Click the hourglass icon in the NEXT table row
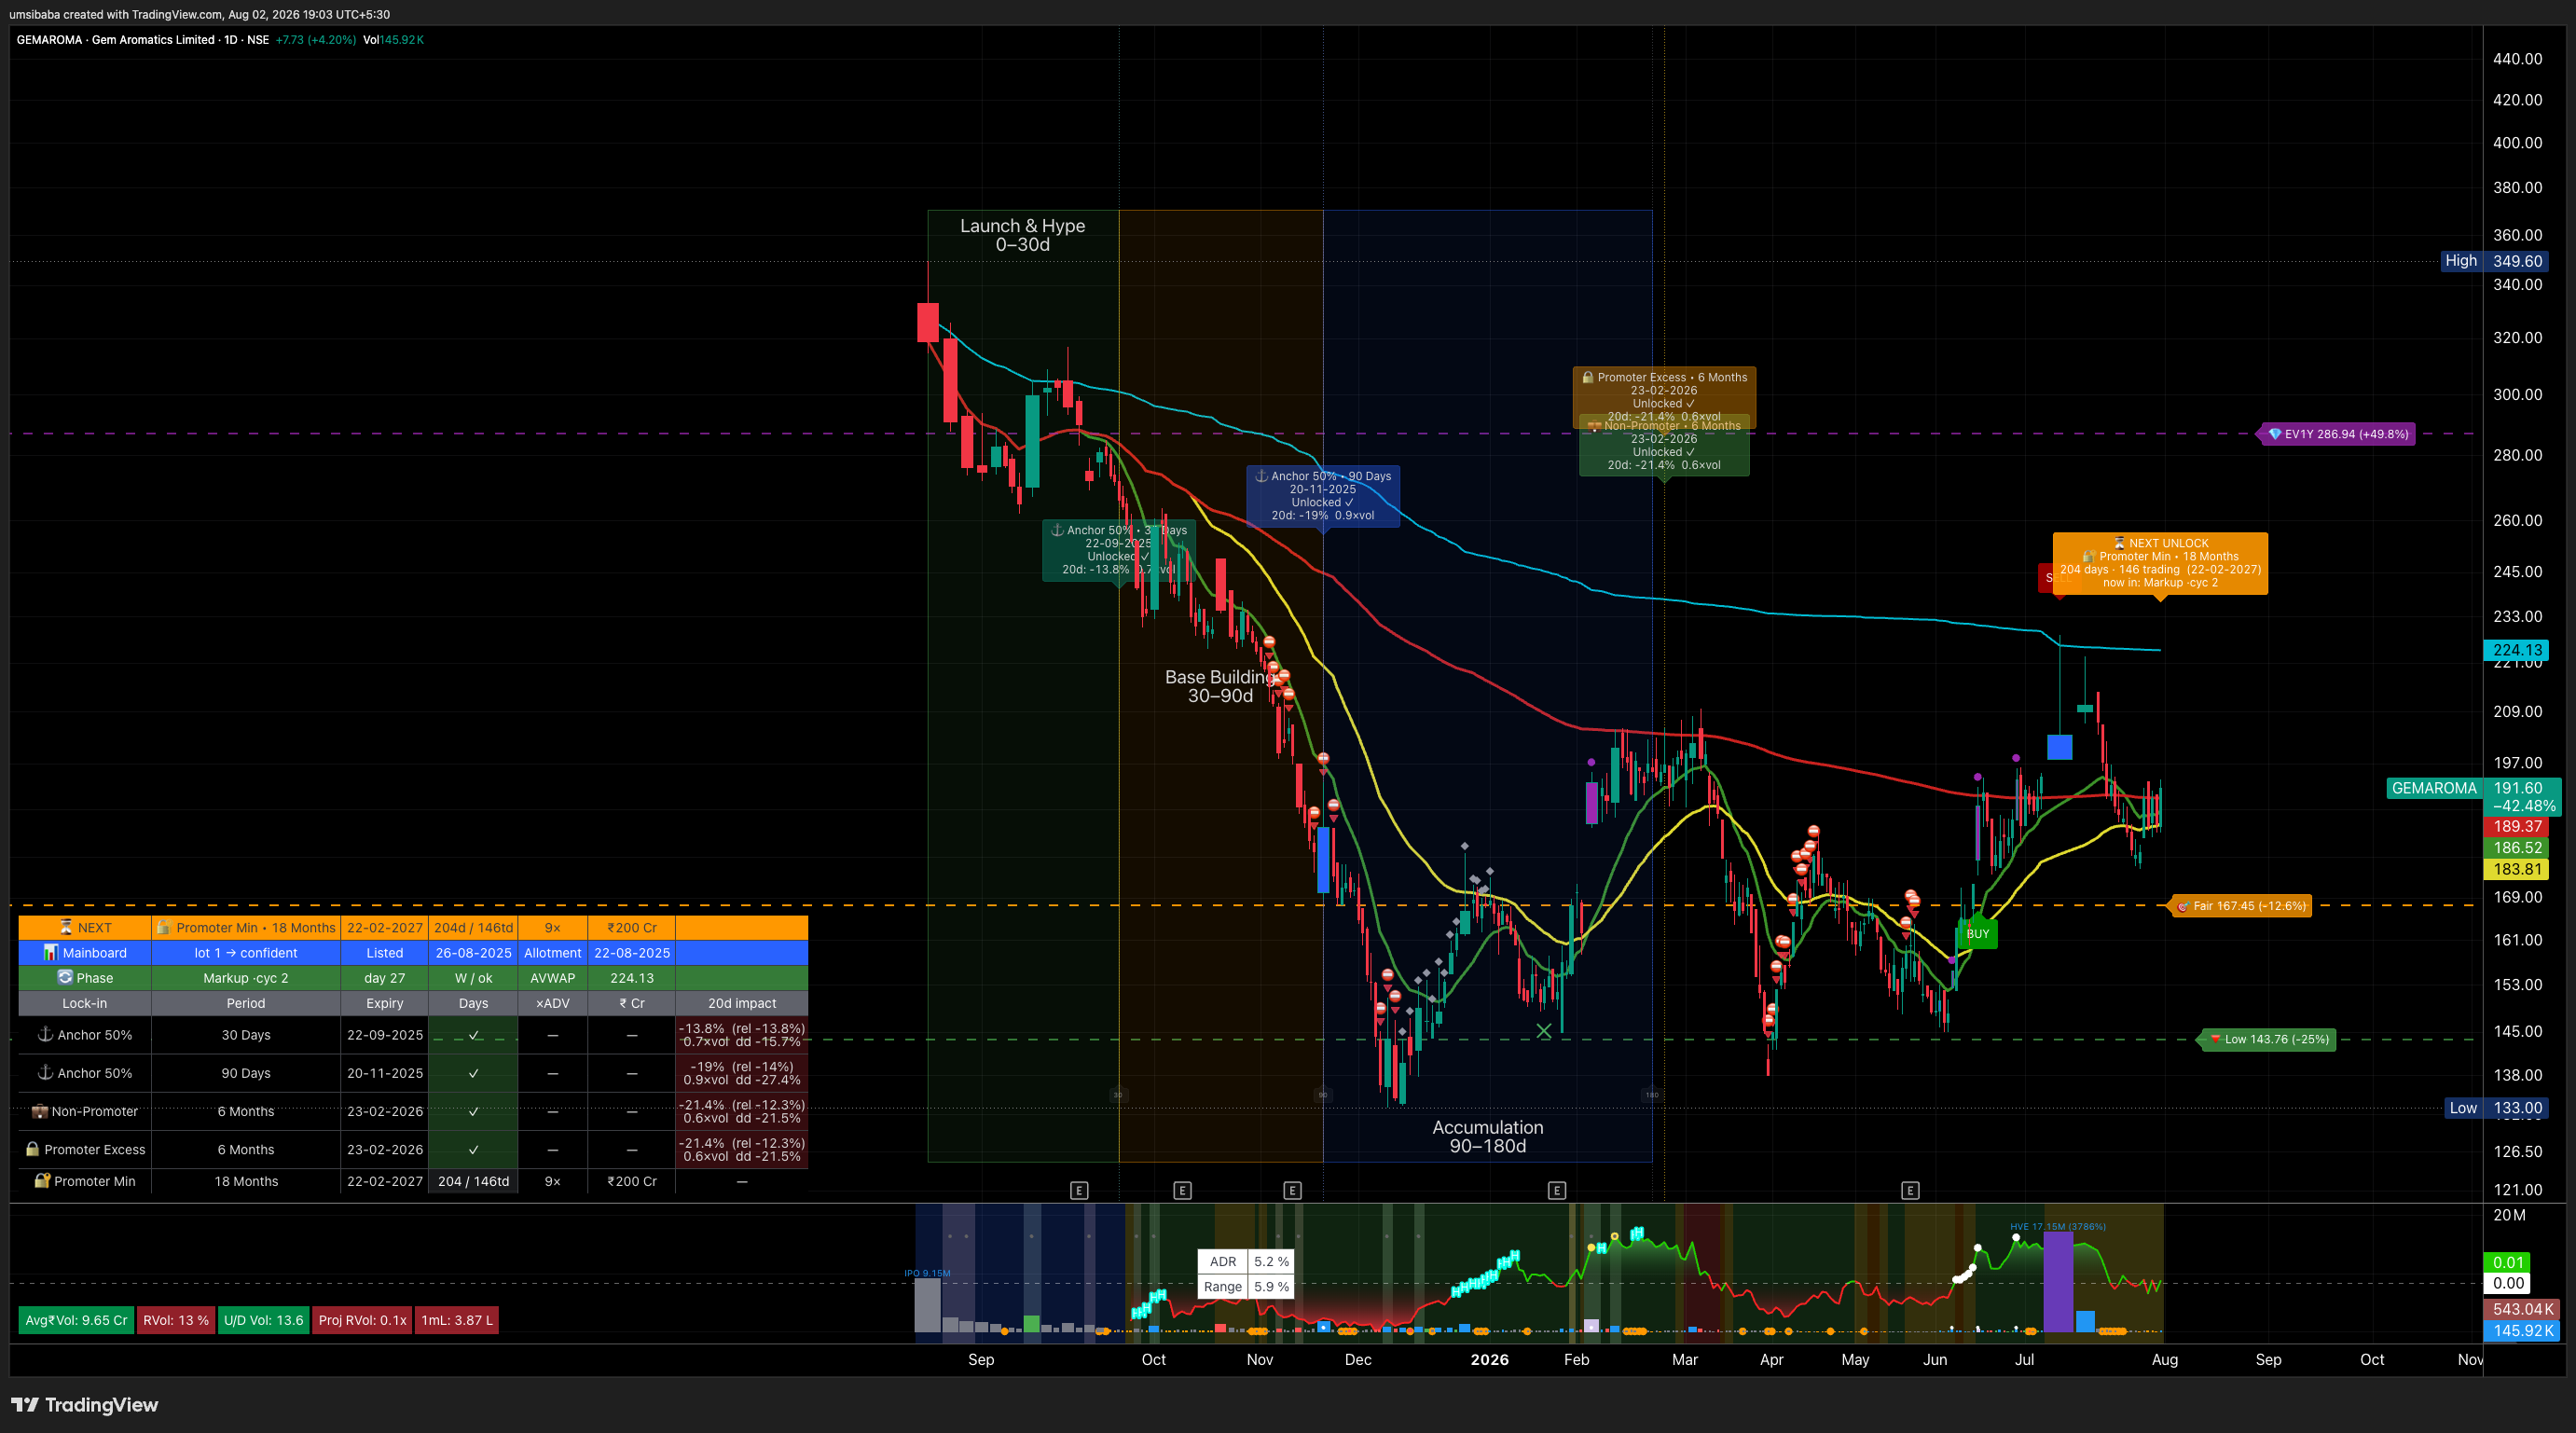This screenshot has width=2576, height=1433. coord(66,927)
